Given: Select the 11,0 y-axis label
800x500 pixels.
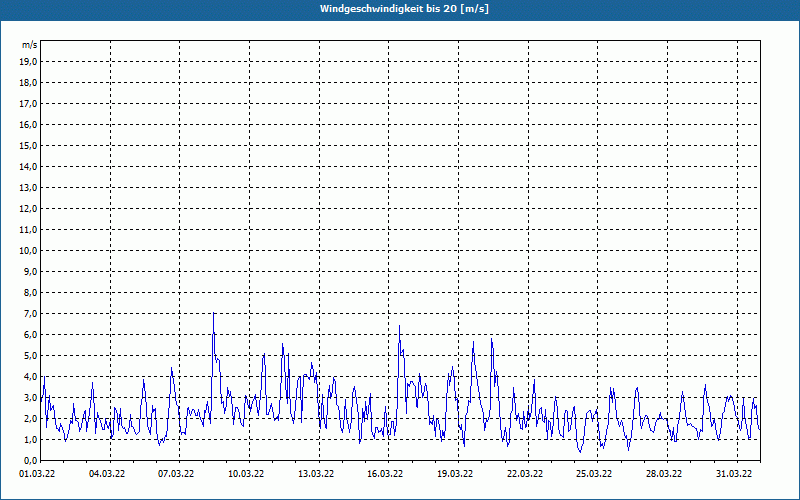Looking at the screenshot, I should [x=28, y=230].
